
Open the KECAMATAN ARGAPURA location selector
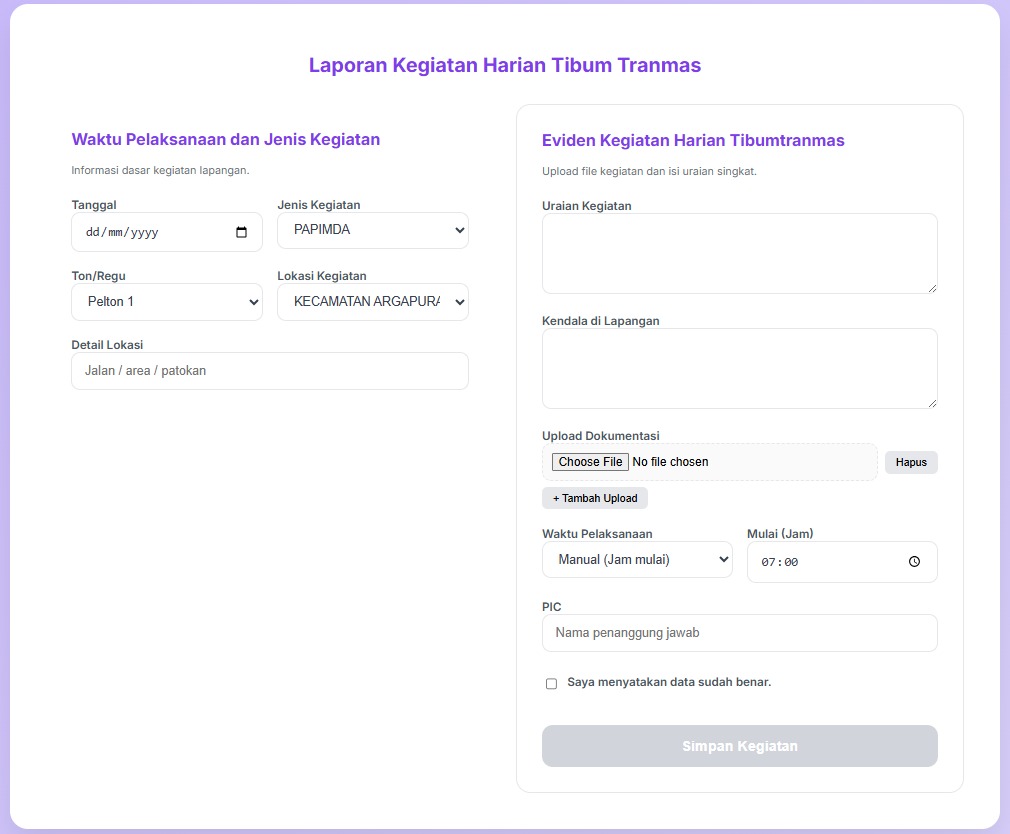click(x=372, y=301)
